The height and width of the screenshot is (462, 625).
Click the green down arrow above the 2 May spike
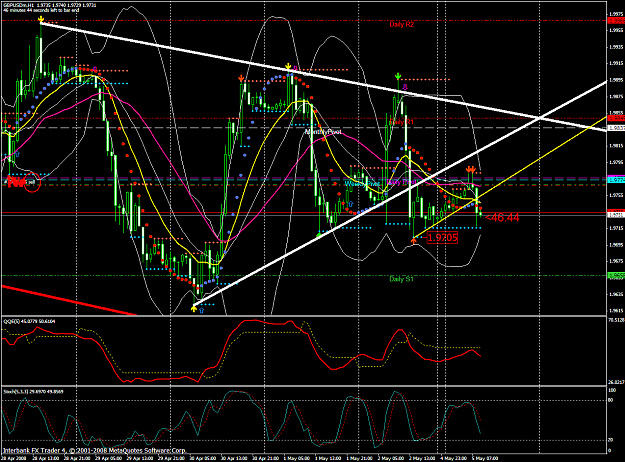point(398,76)
